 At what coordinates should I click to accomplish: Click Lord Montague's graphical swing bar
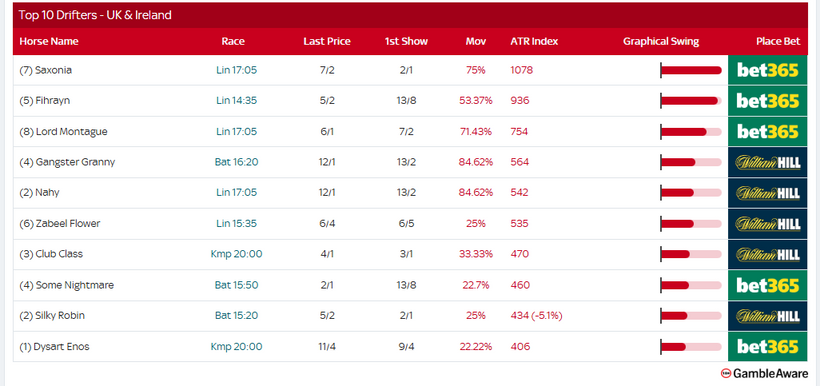point(691,132)
